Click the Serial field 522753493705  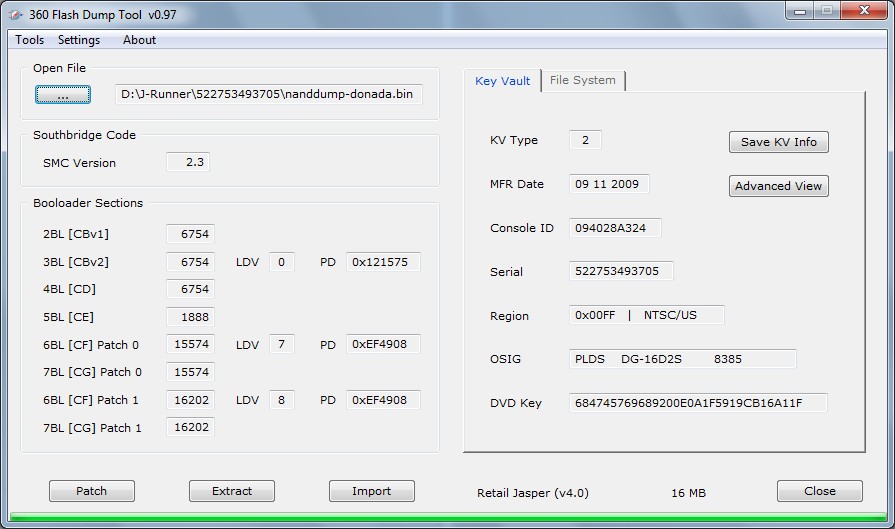pos(621,271)
